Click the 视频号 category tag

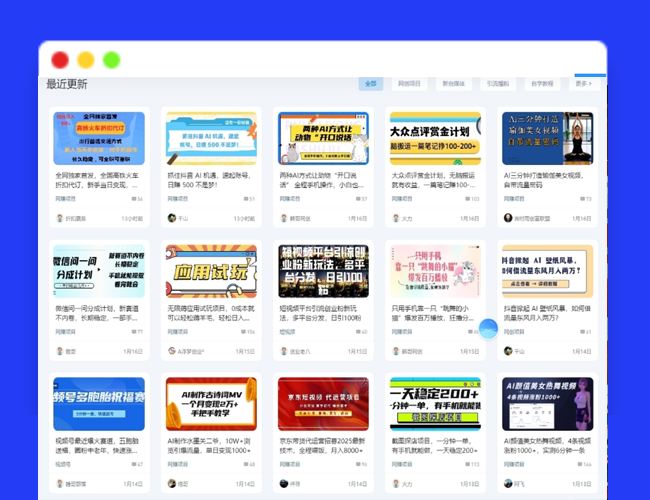click(x=63, y=464)
